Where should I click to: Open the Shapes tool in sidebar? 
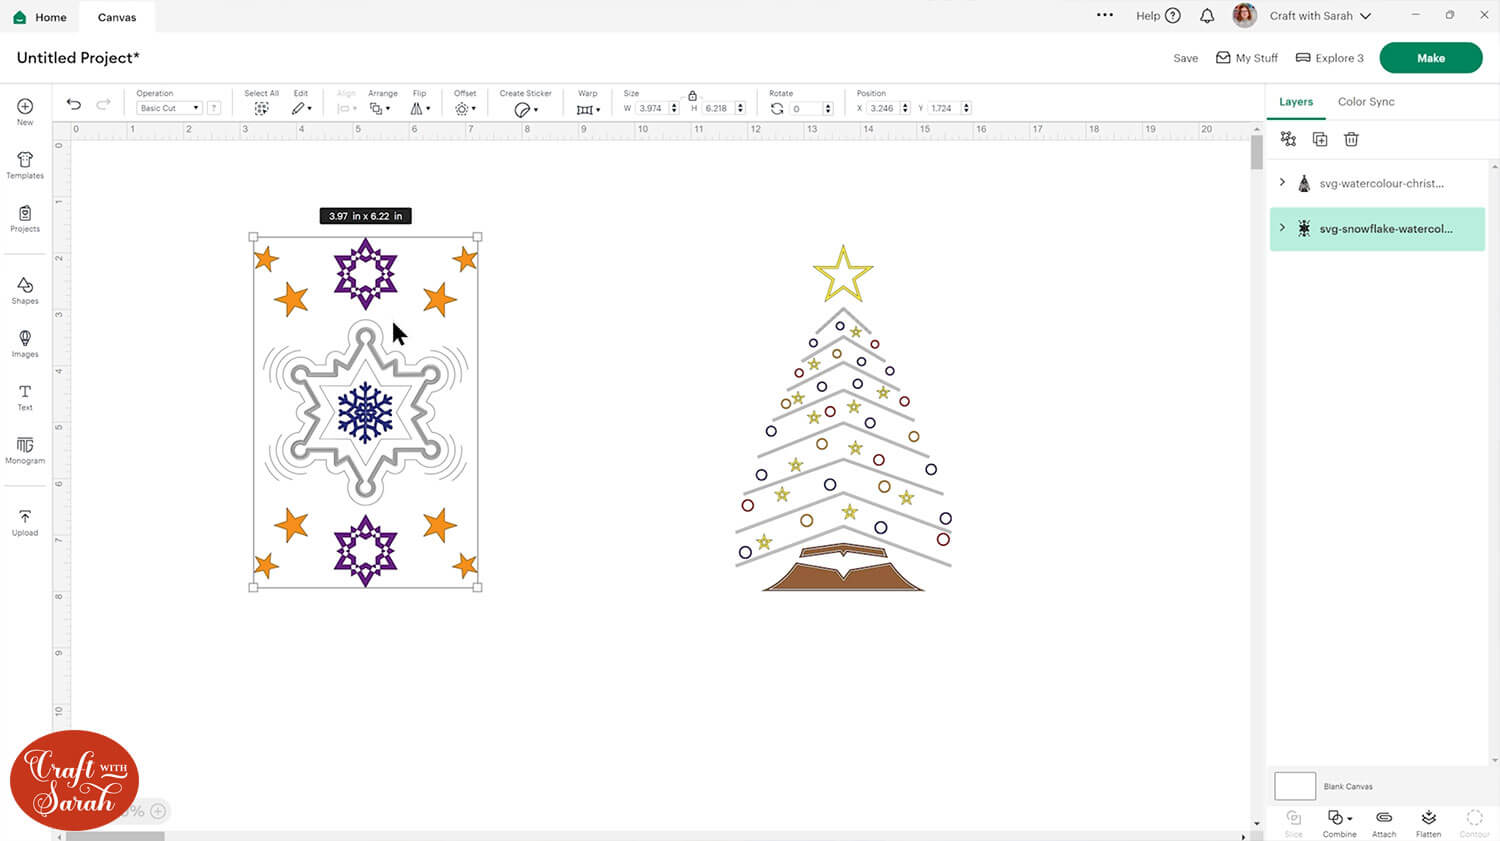click(25, 290)
